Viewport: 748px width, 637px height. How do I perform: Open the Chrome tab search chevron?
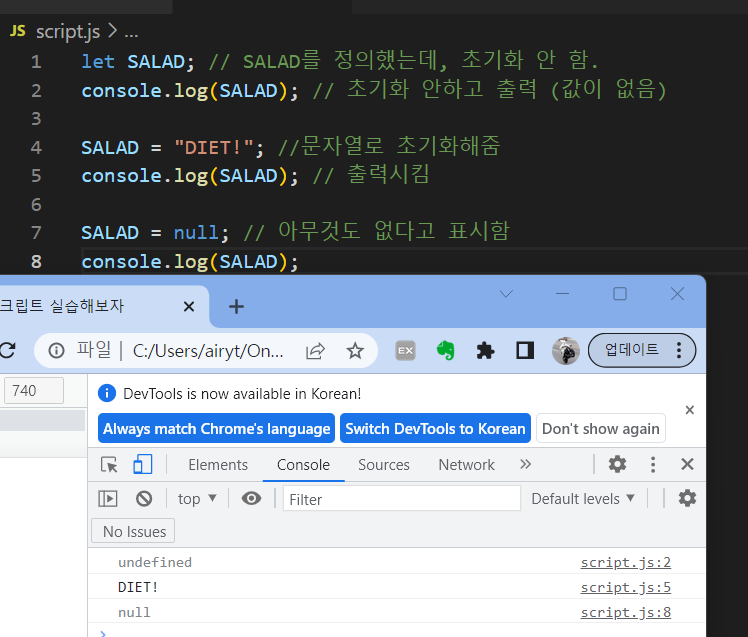pyautogui.click(x=506, y=293)
